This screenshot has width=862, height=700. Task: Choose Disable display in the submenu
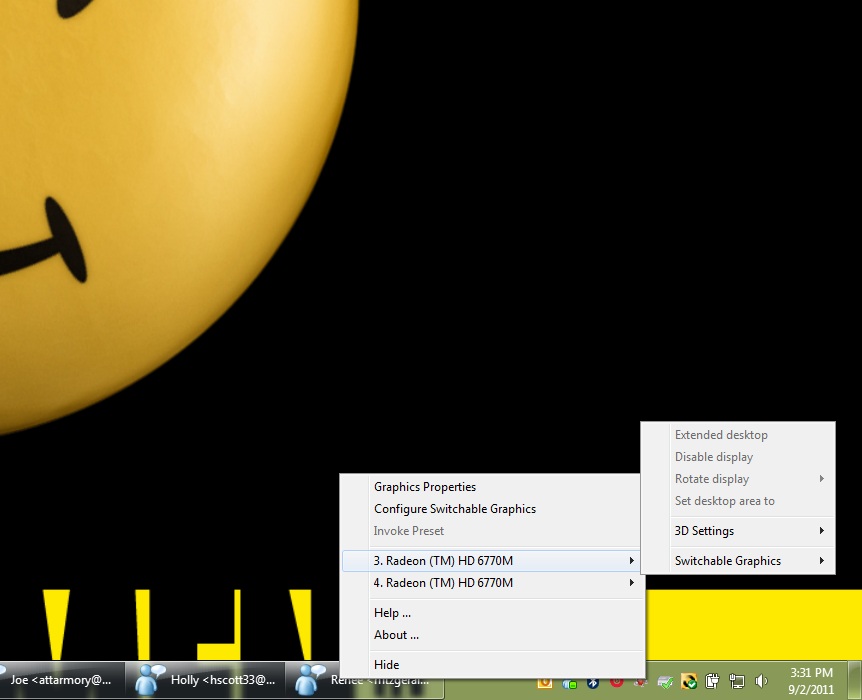(x=738, y=457)
